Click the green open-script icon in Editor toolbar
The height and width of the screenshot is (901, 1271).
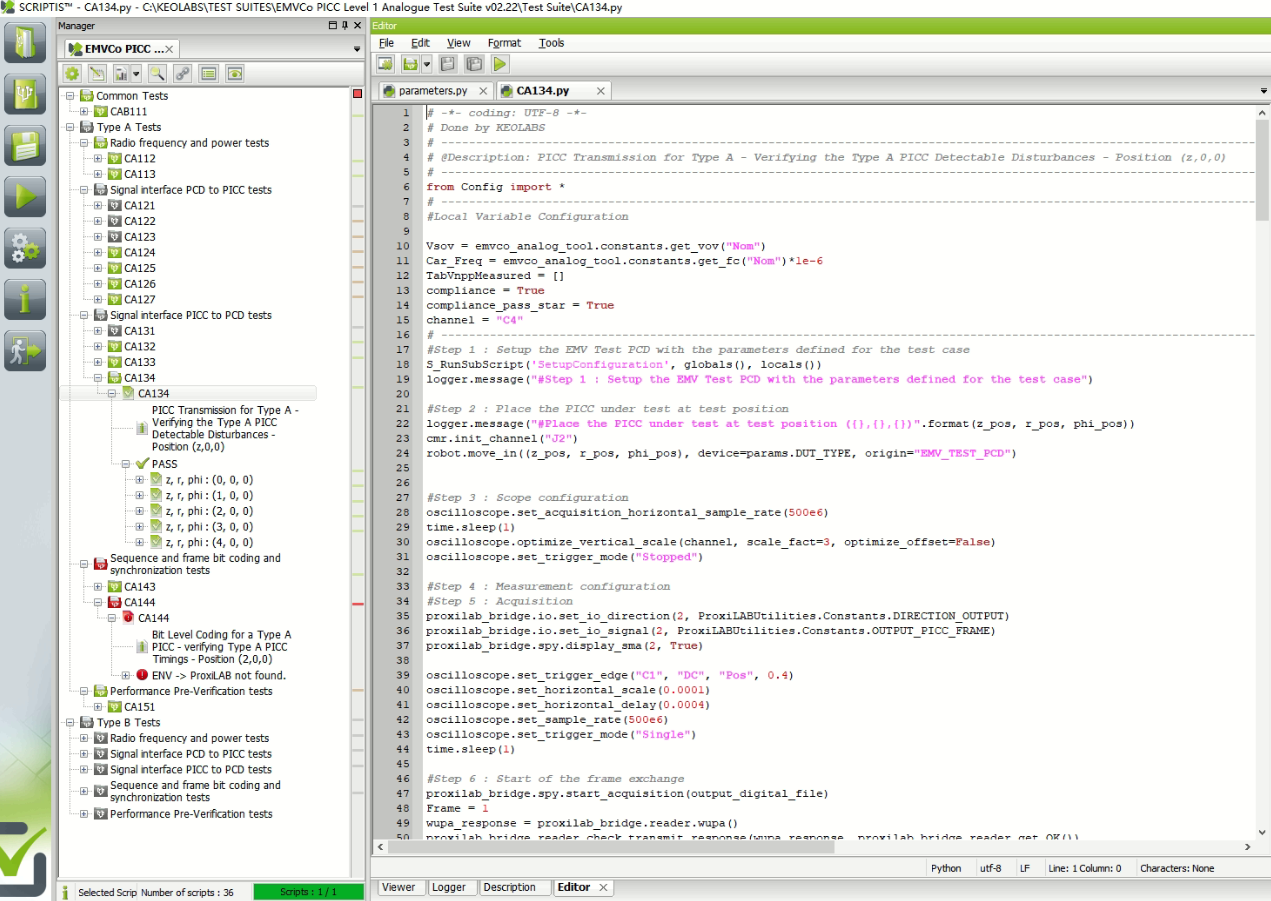tap(410, 64)
